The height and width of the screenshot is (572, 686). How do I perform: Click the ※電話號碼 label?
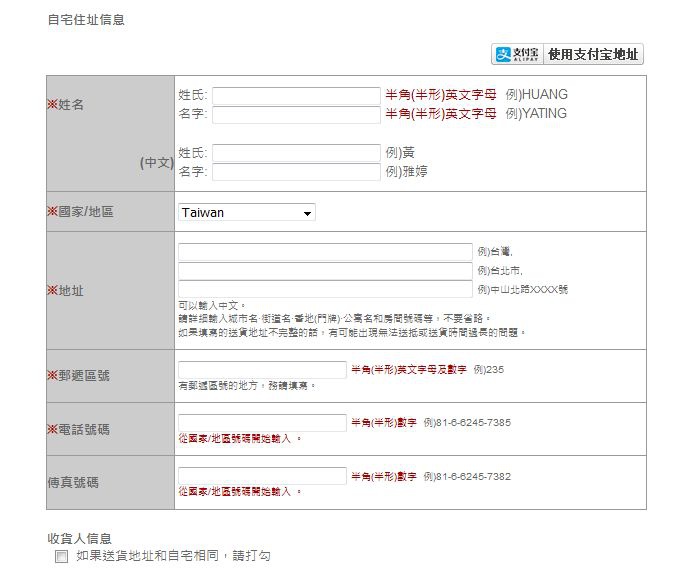tap(78, 429)
